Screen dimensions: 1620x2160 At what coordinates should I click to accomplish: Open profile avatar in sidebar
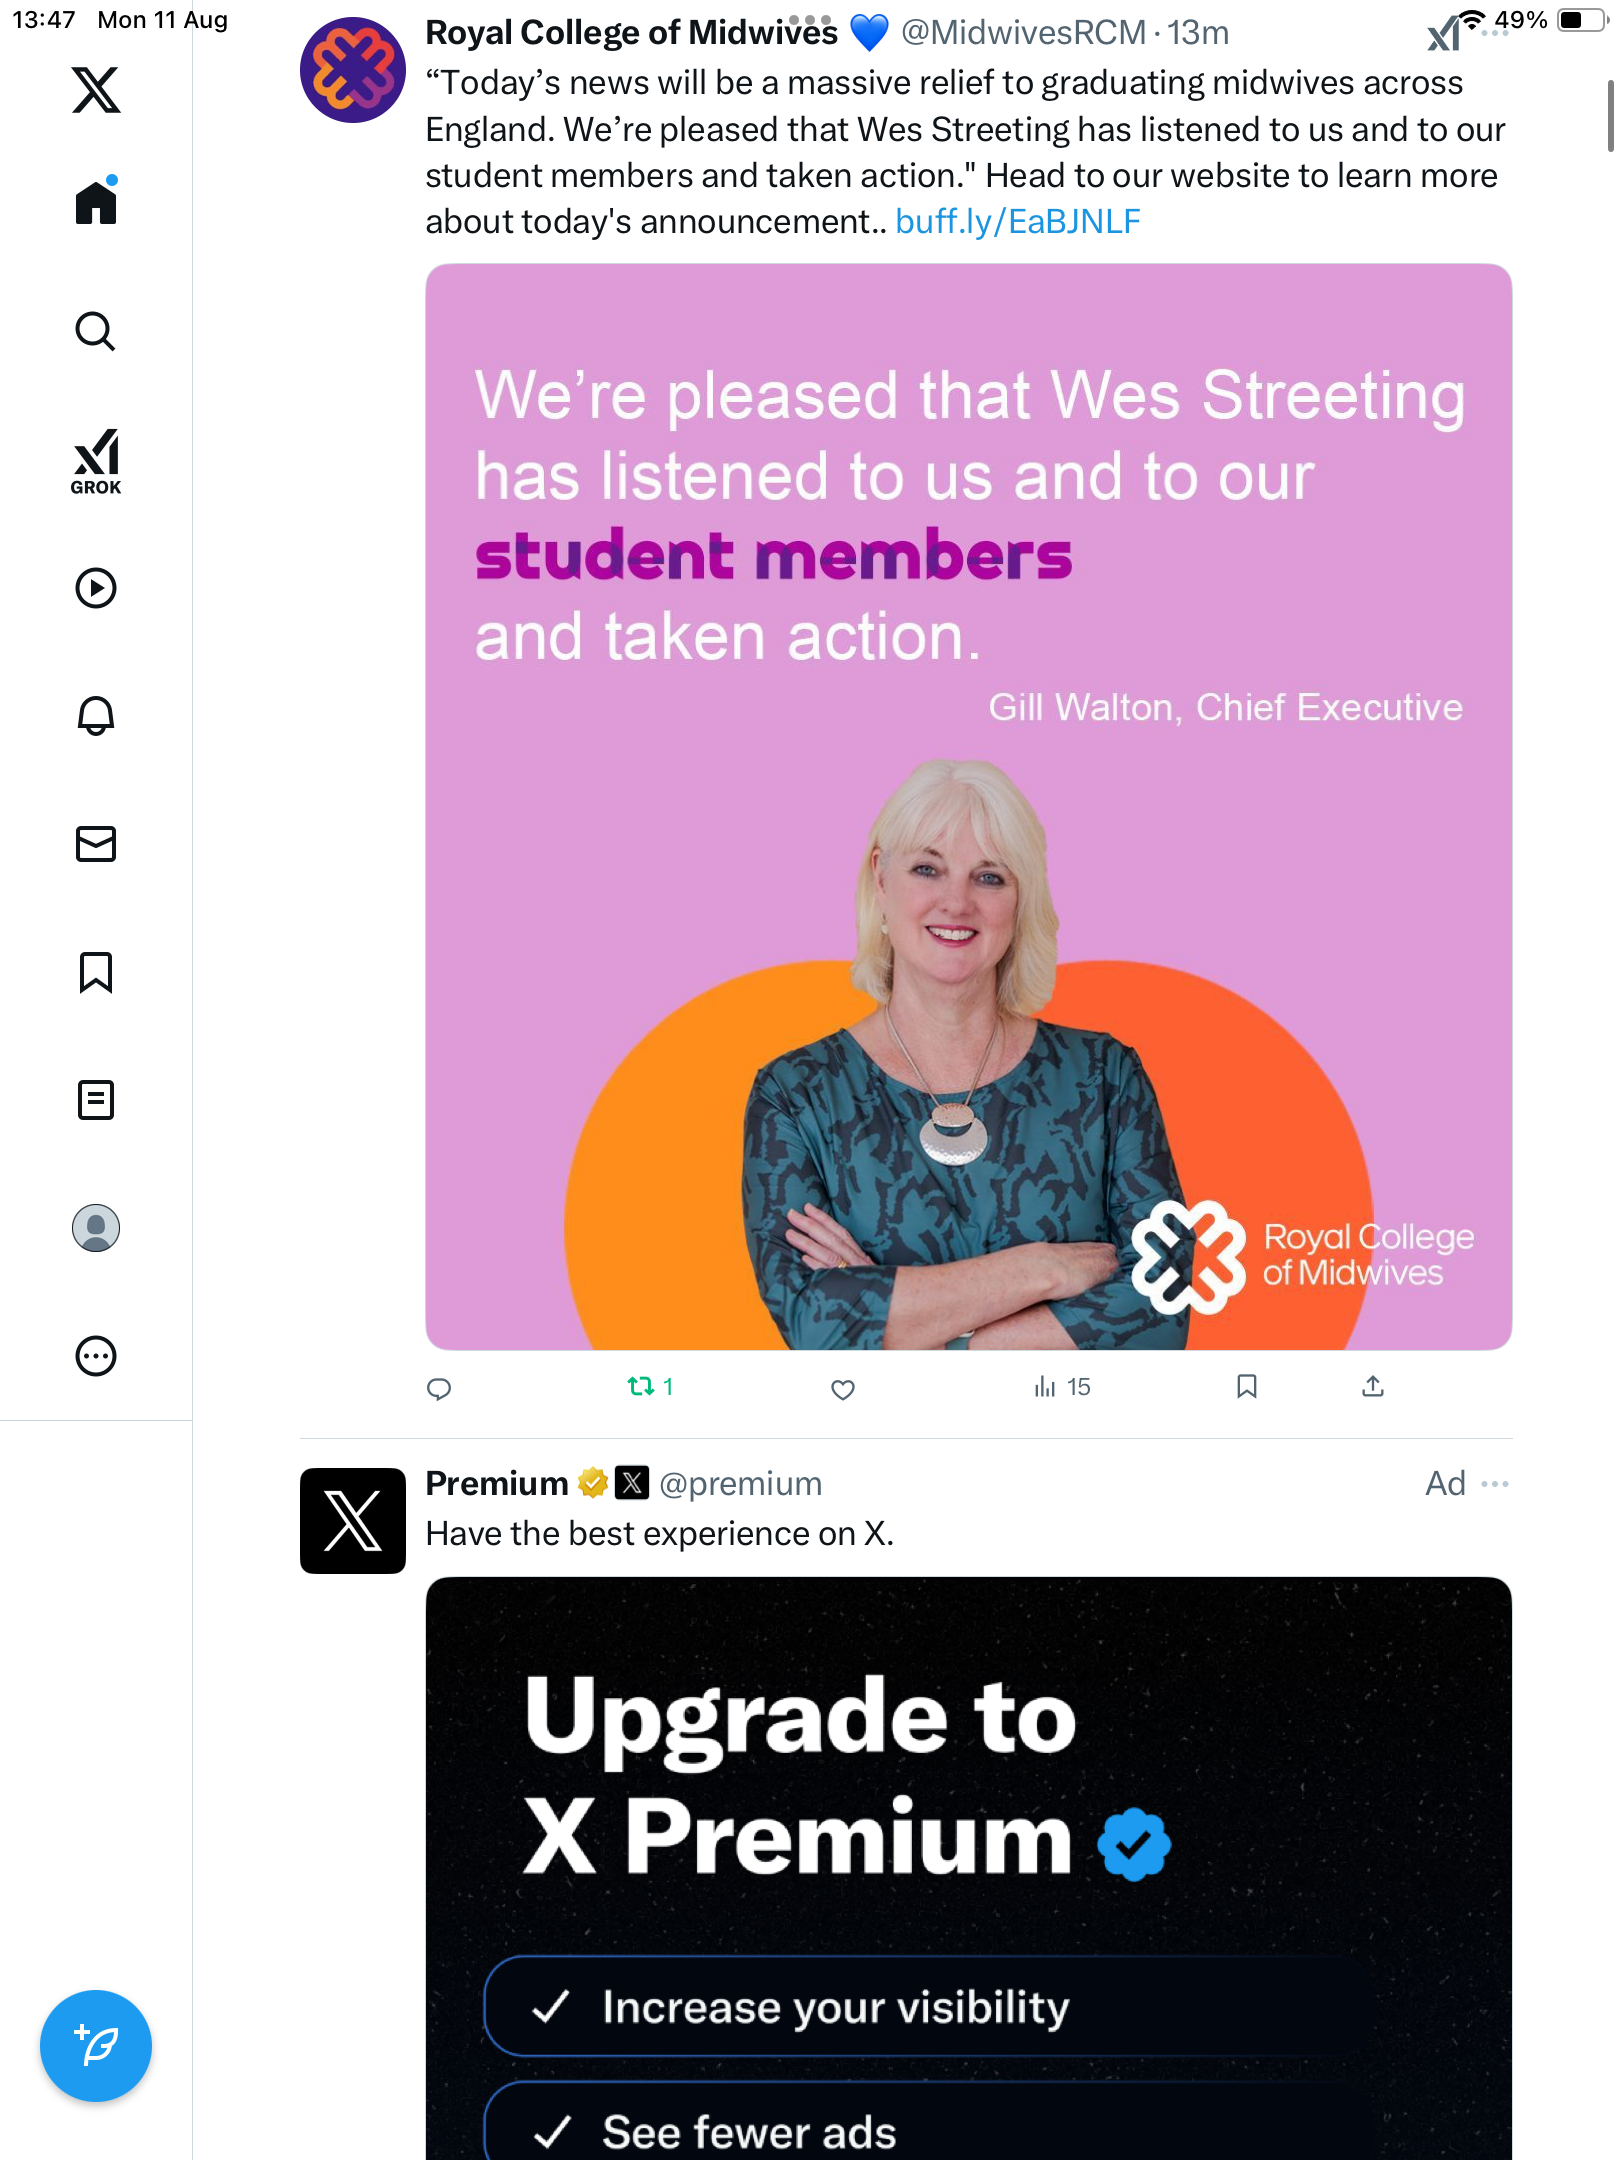tap(96, 1228)
